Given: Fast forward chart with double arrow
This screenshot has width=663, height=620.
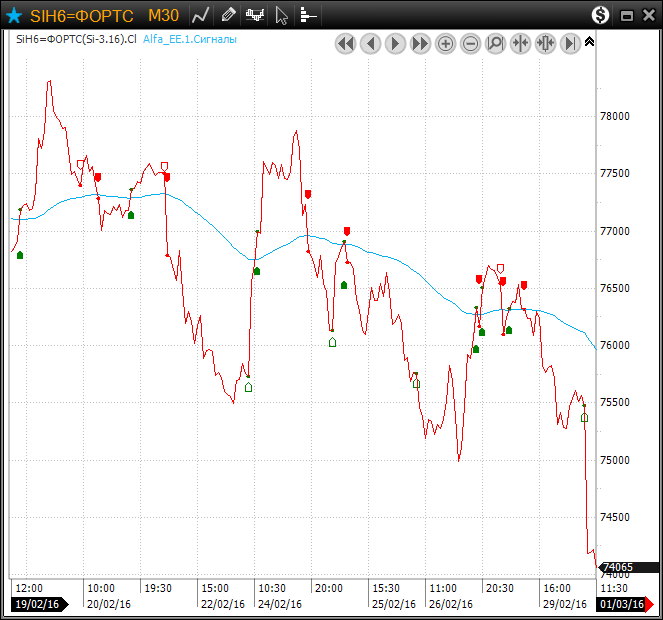Looking at the screenshot, I should [420, 43].
